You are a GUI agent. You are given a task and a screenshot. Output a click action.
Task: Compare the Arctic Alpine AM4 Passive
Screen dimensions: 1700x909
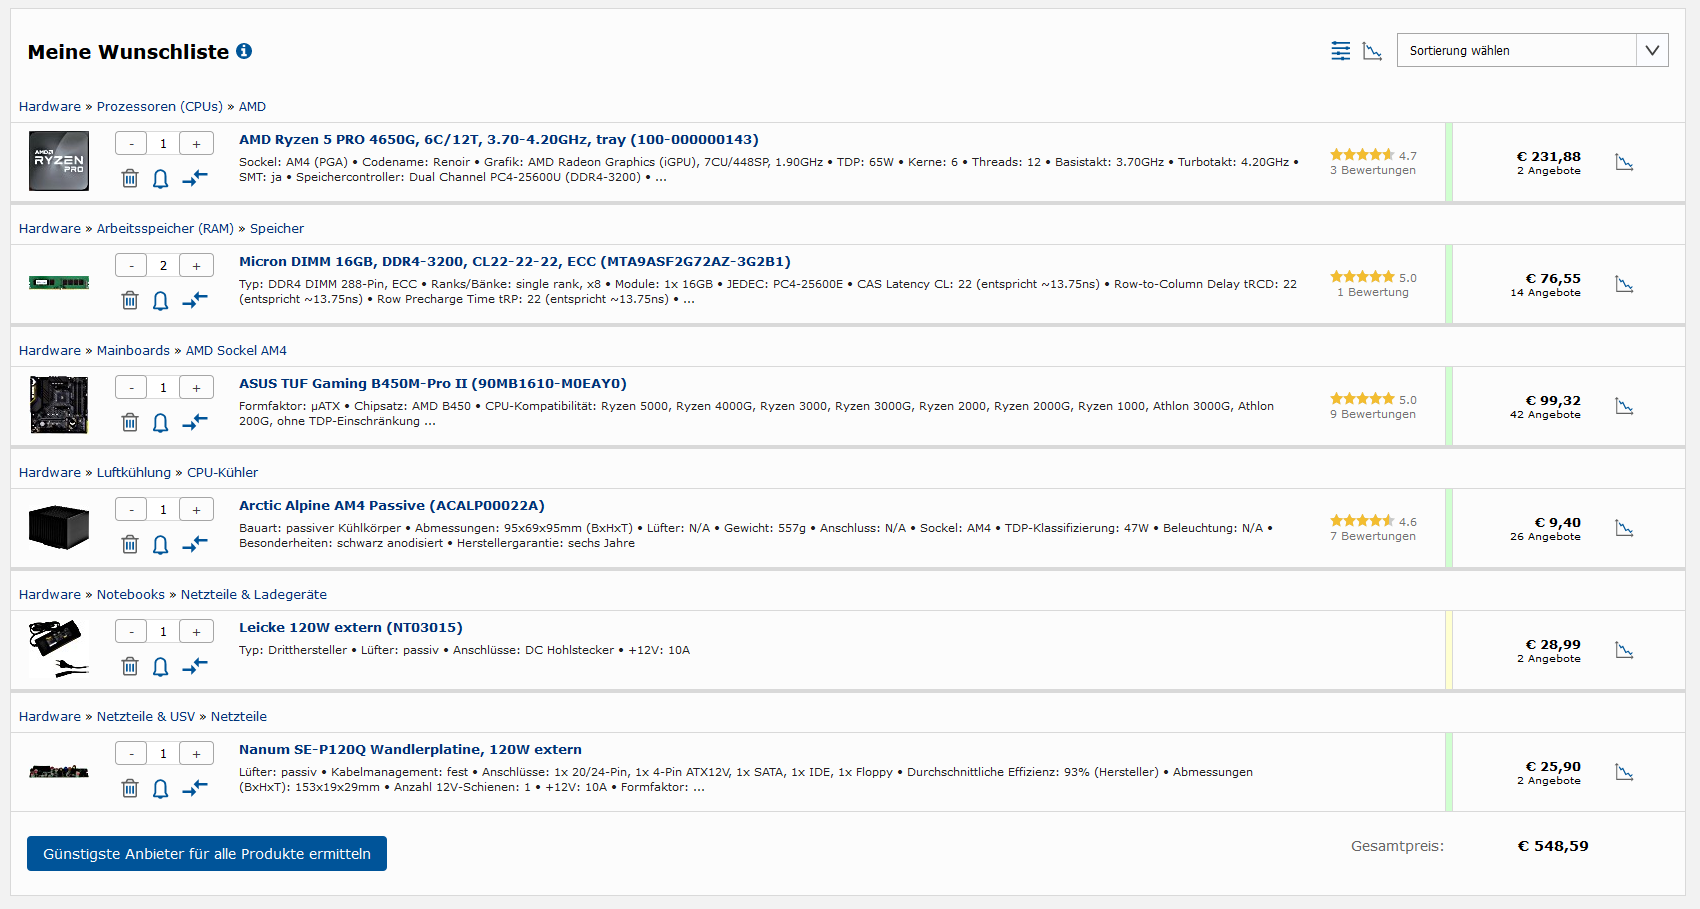click(x=195, y=544)
